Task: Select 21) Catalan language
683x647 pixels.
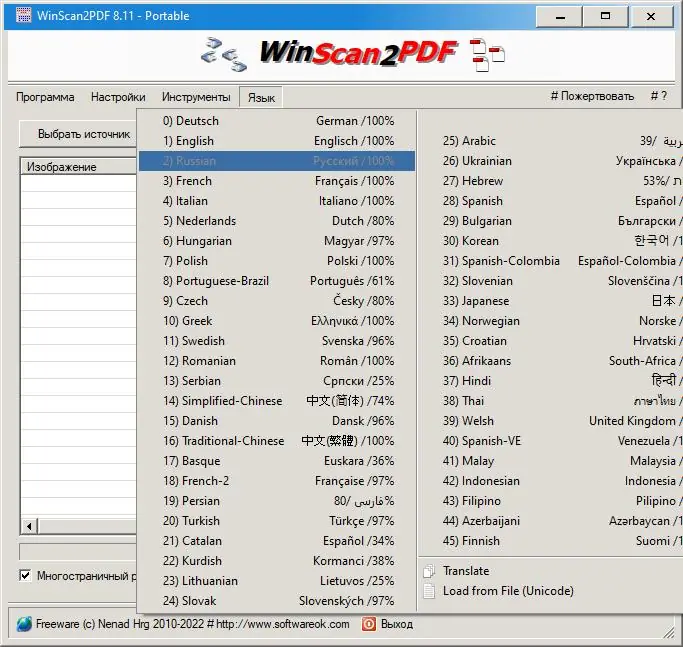Action: click(x=277, y=541)
